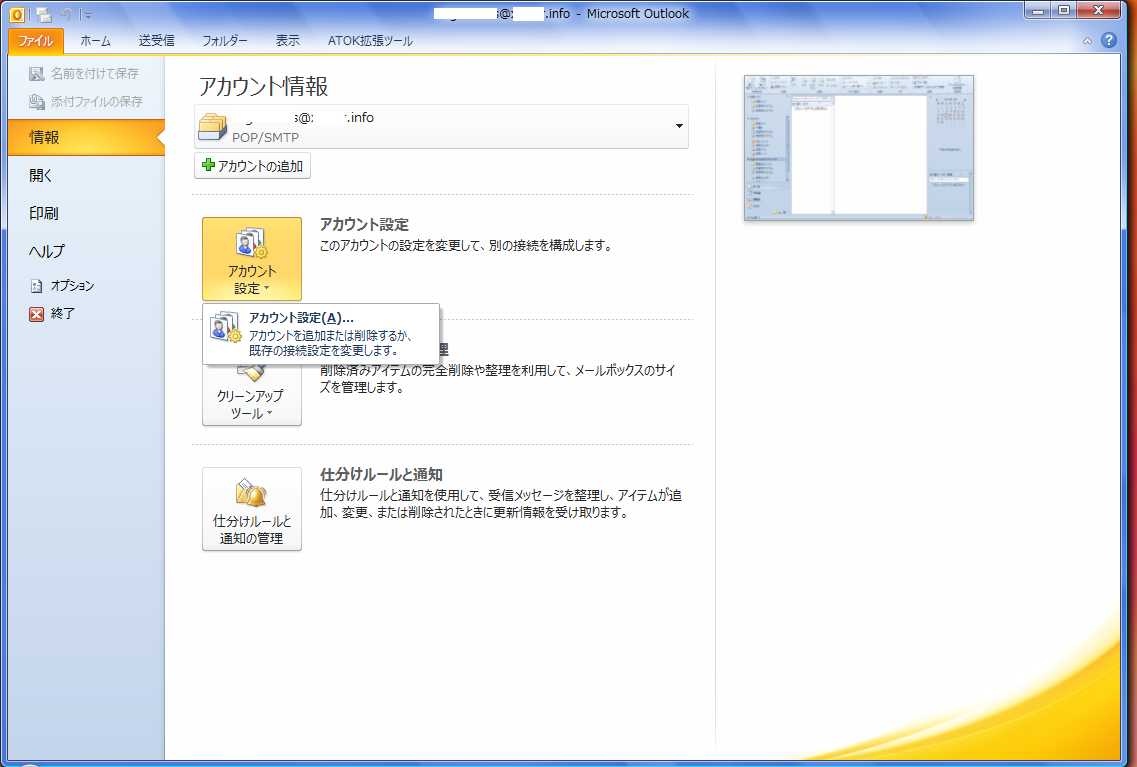Image resolution: width=1137 pixels, height=767 pixels.
Task: Collapse the アカウント設定 dropdown button
Action: 251,259
